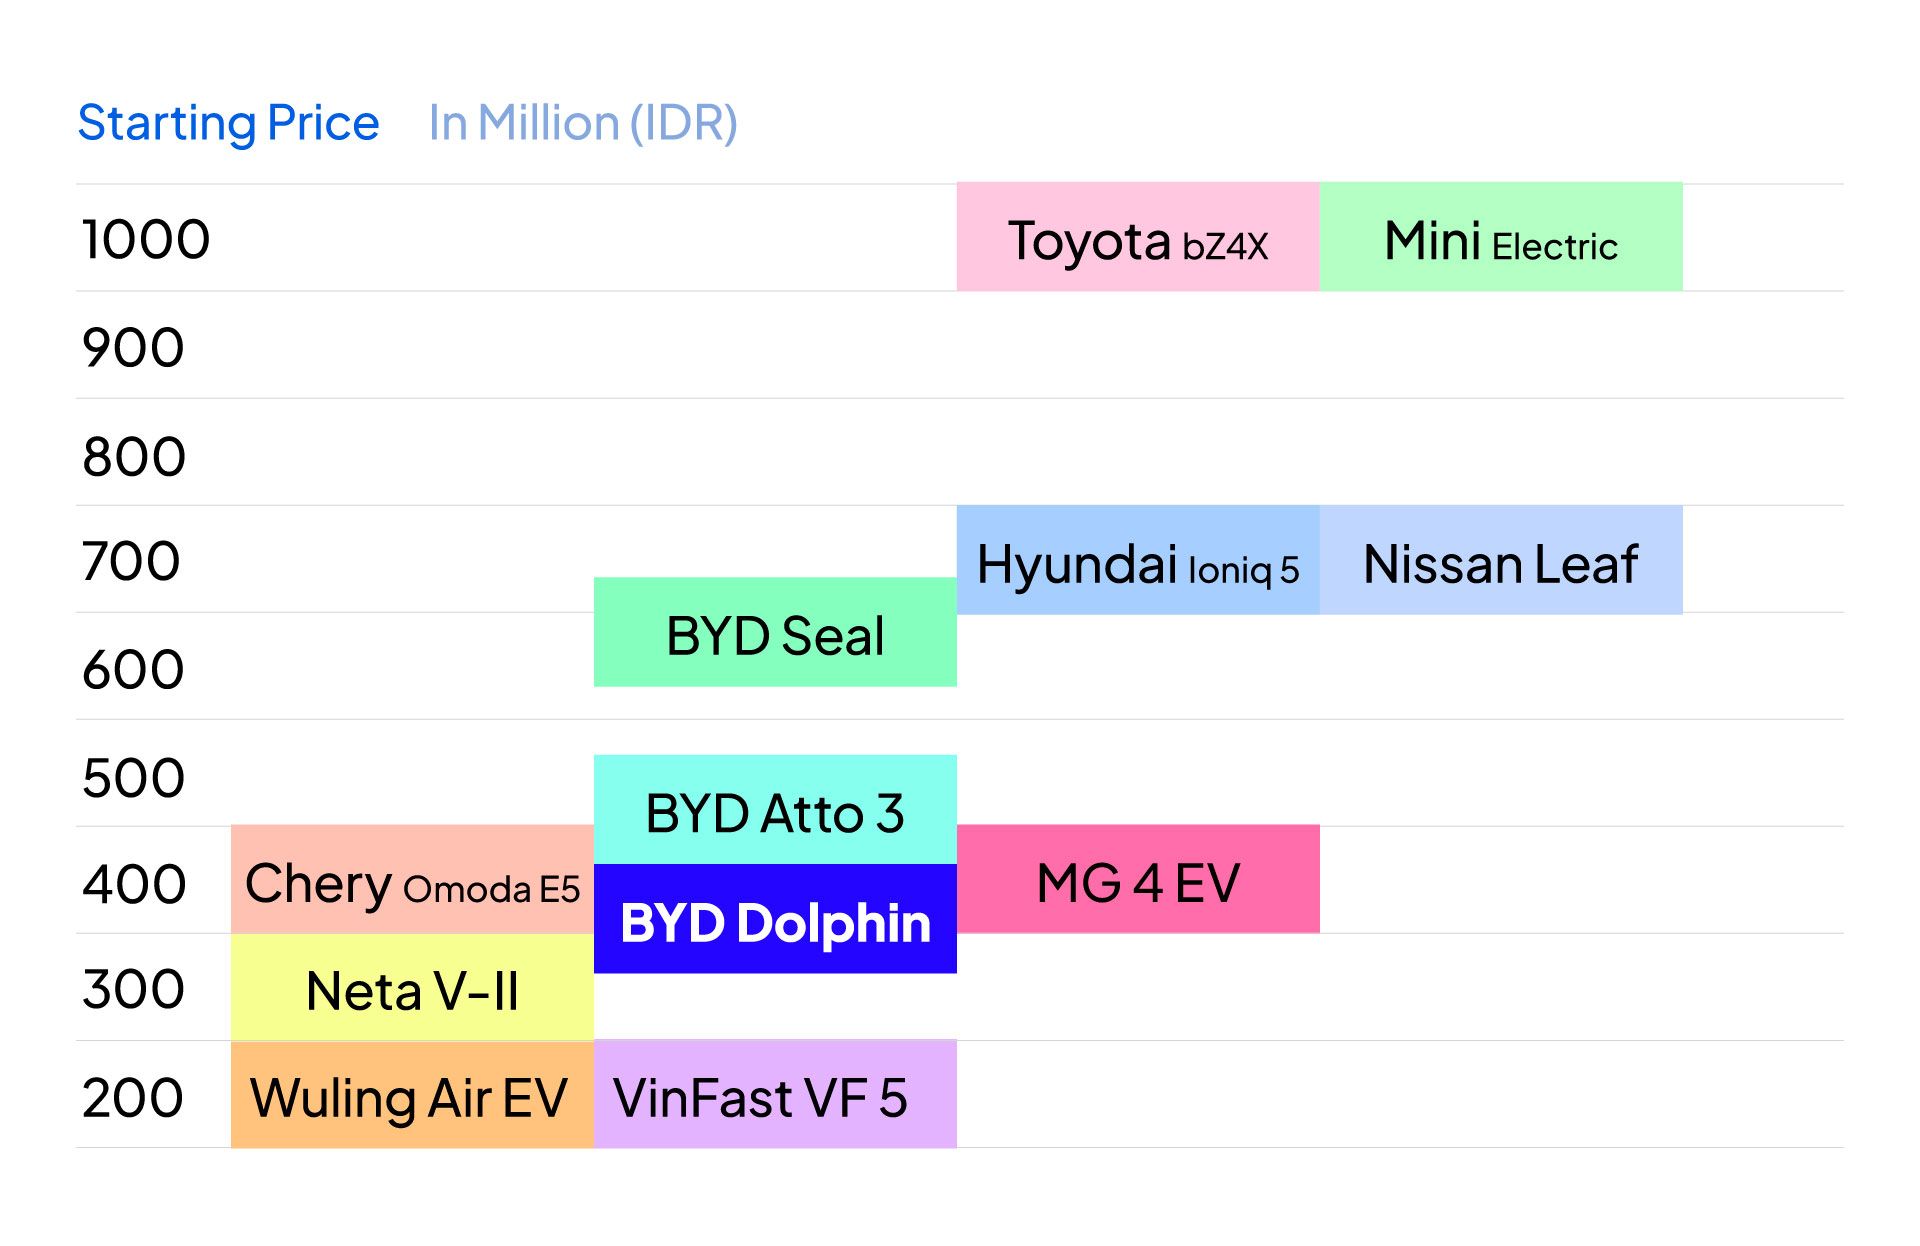Click the MG 4 EV block
This screenshot has width=1920, height=1246.
[x=1138, y=879]
